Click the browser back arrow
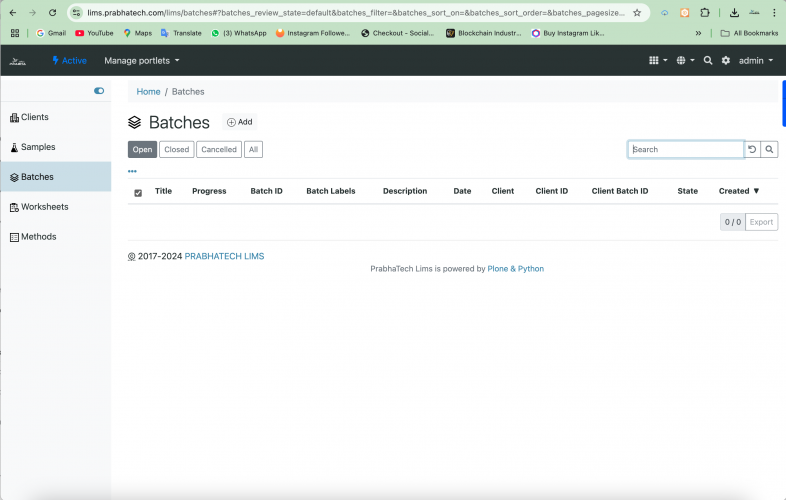The height and width of the screenshot is (500, 786). click(13, 13)
